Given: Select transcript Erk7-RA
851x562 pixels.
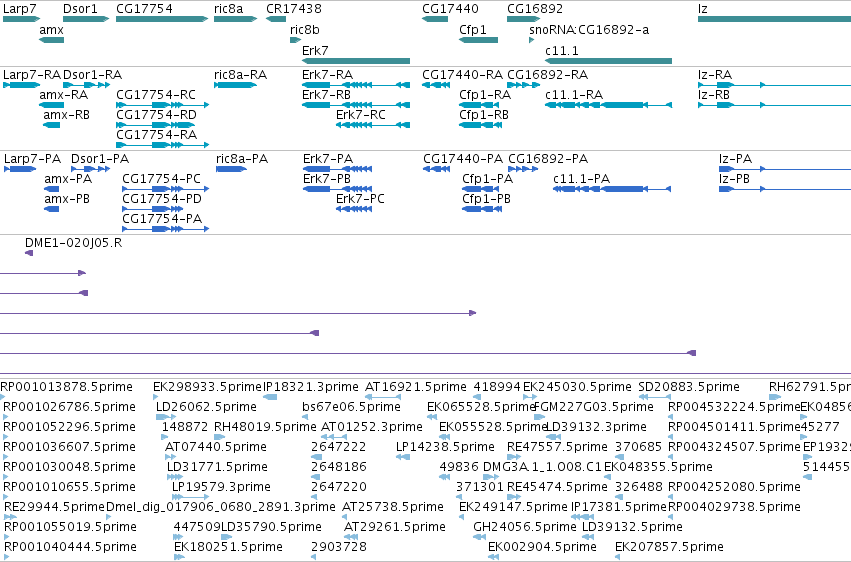Looking at the screenshot, I should click(327, 75).
